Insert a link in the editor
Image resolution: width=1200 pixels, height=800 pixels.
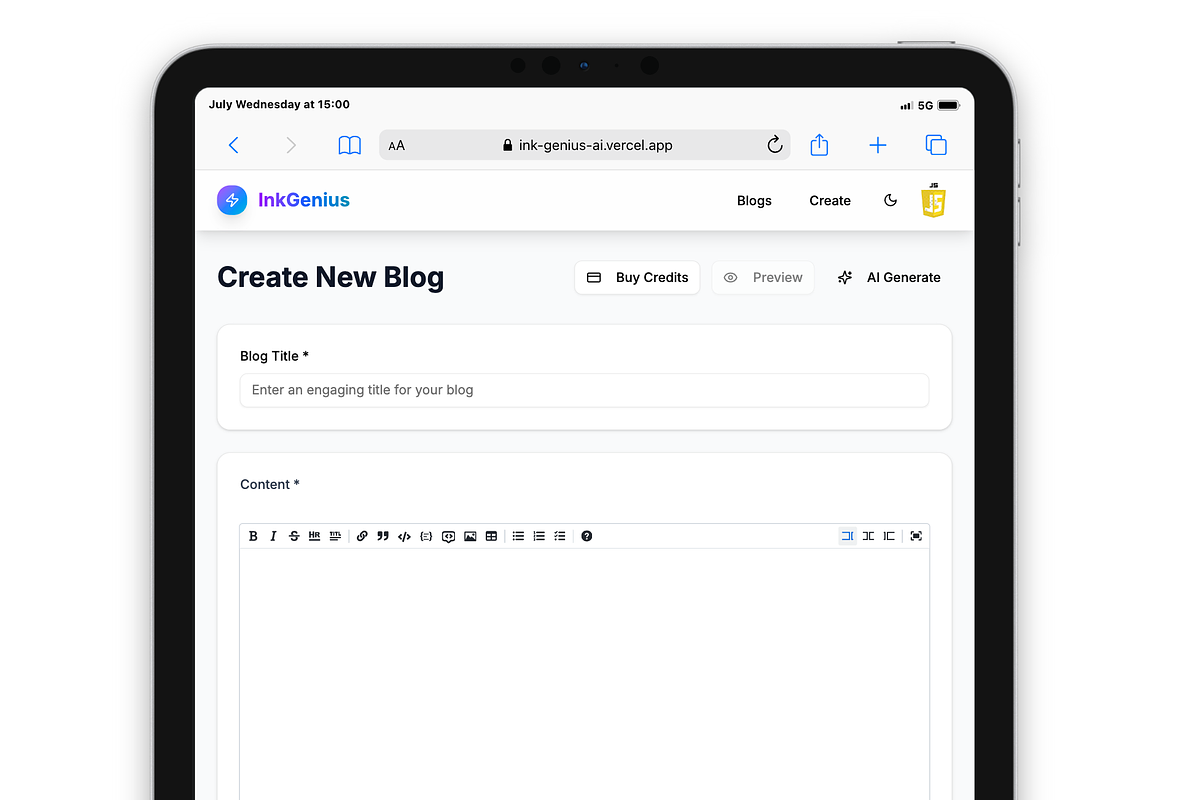click(362, 536)
